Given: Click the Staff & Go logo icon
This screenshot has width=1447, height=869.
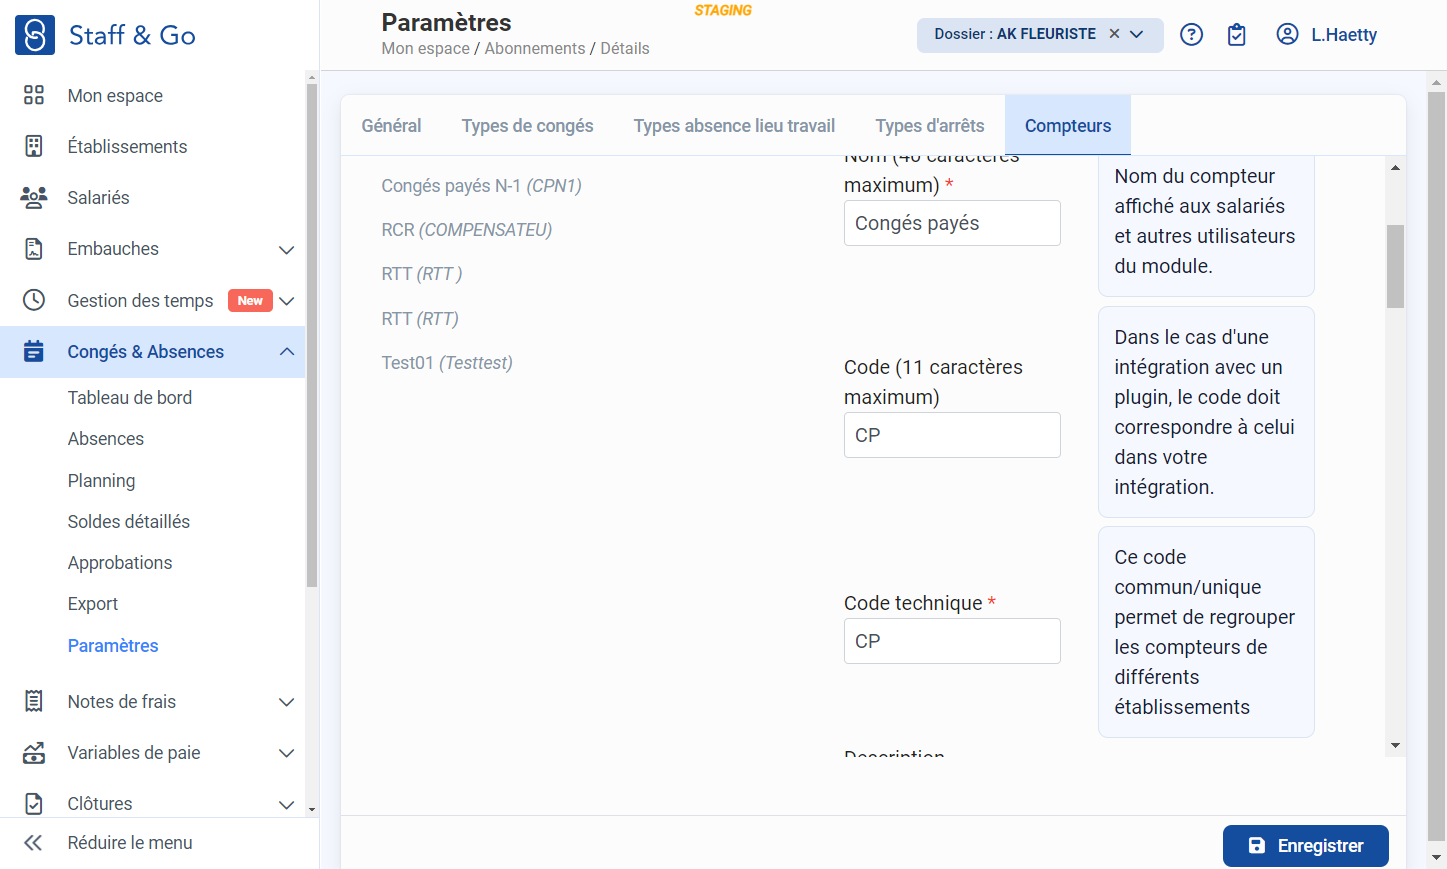Looking at the screenshot, I should [35, 35].
